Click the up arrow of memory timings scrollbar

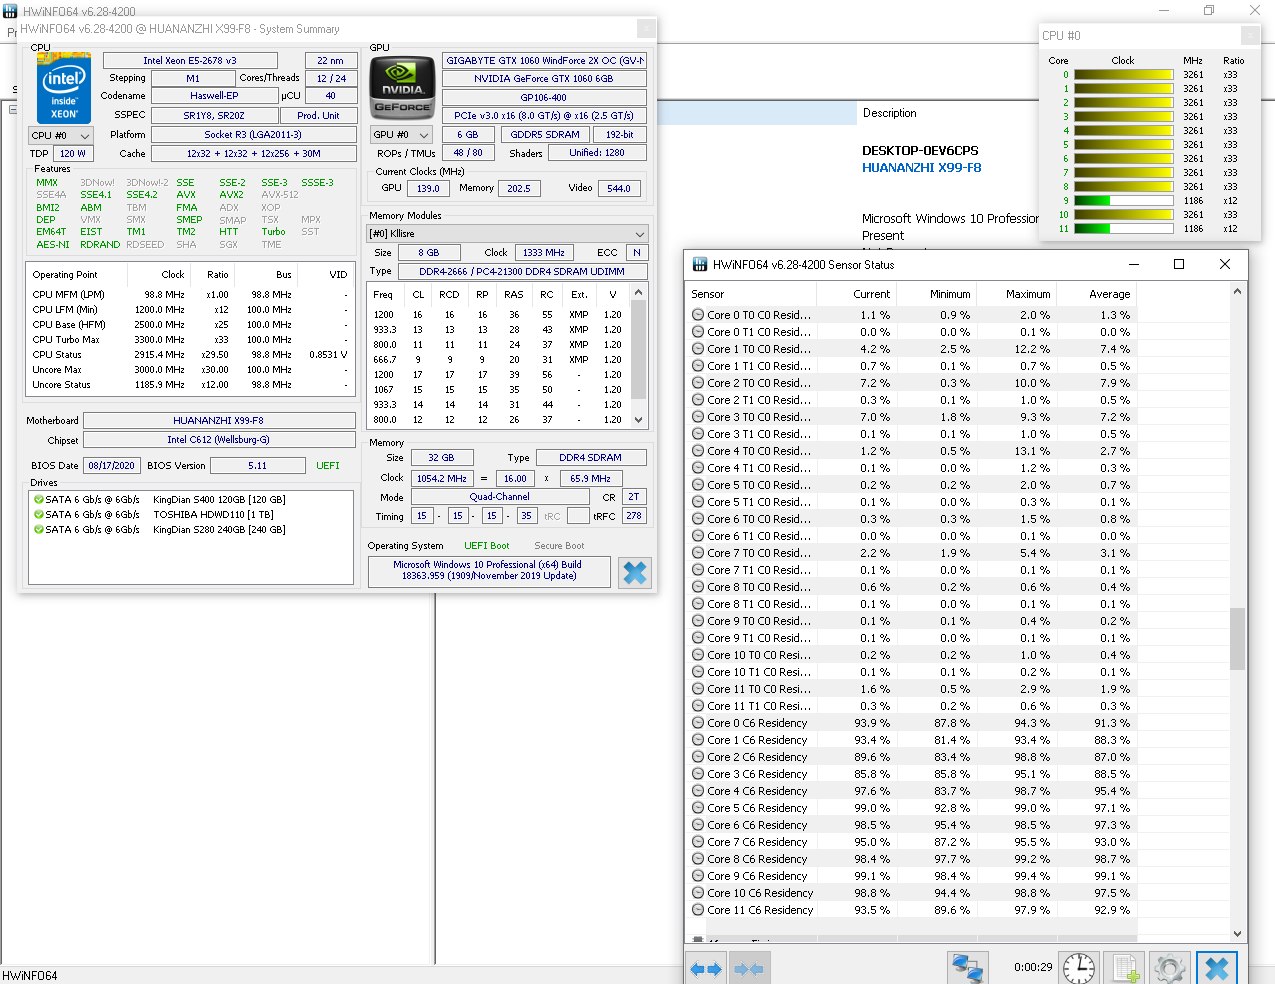pyautogui.click(x=640, y=292)
